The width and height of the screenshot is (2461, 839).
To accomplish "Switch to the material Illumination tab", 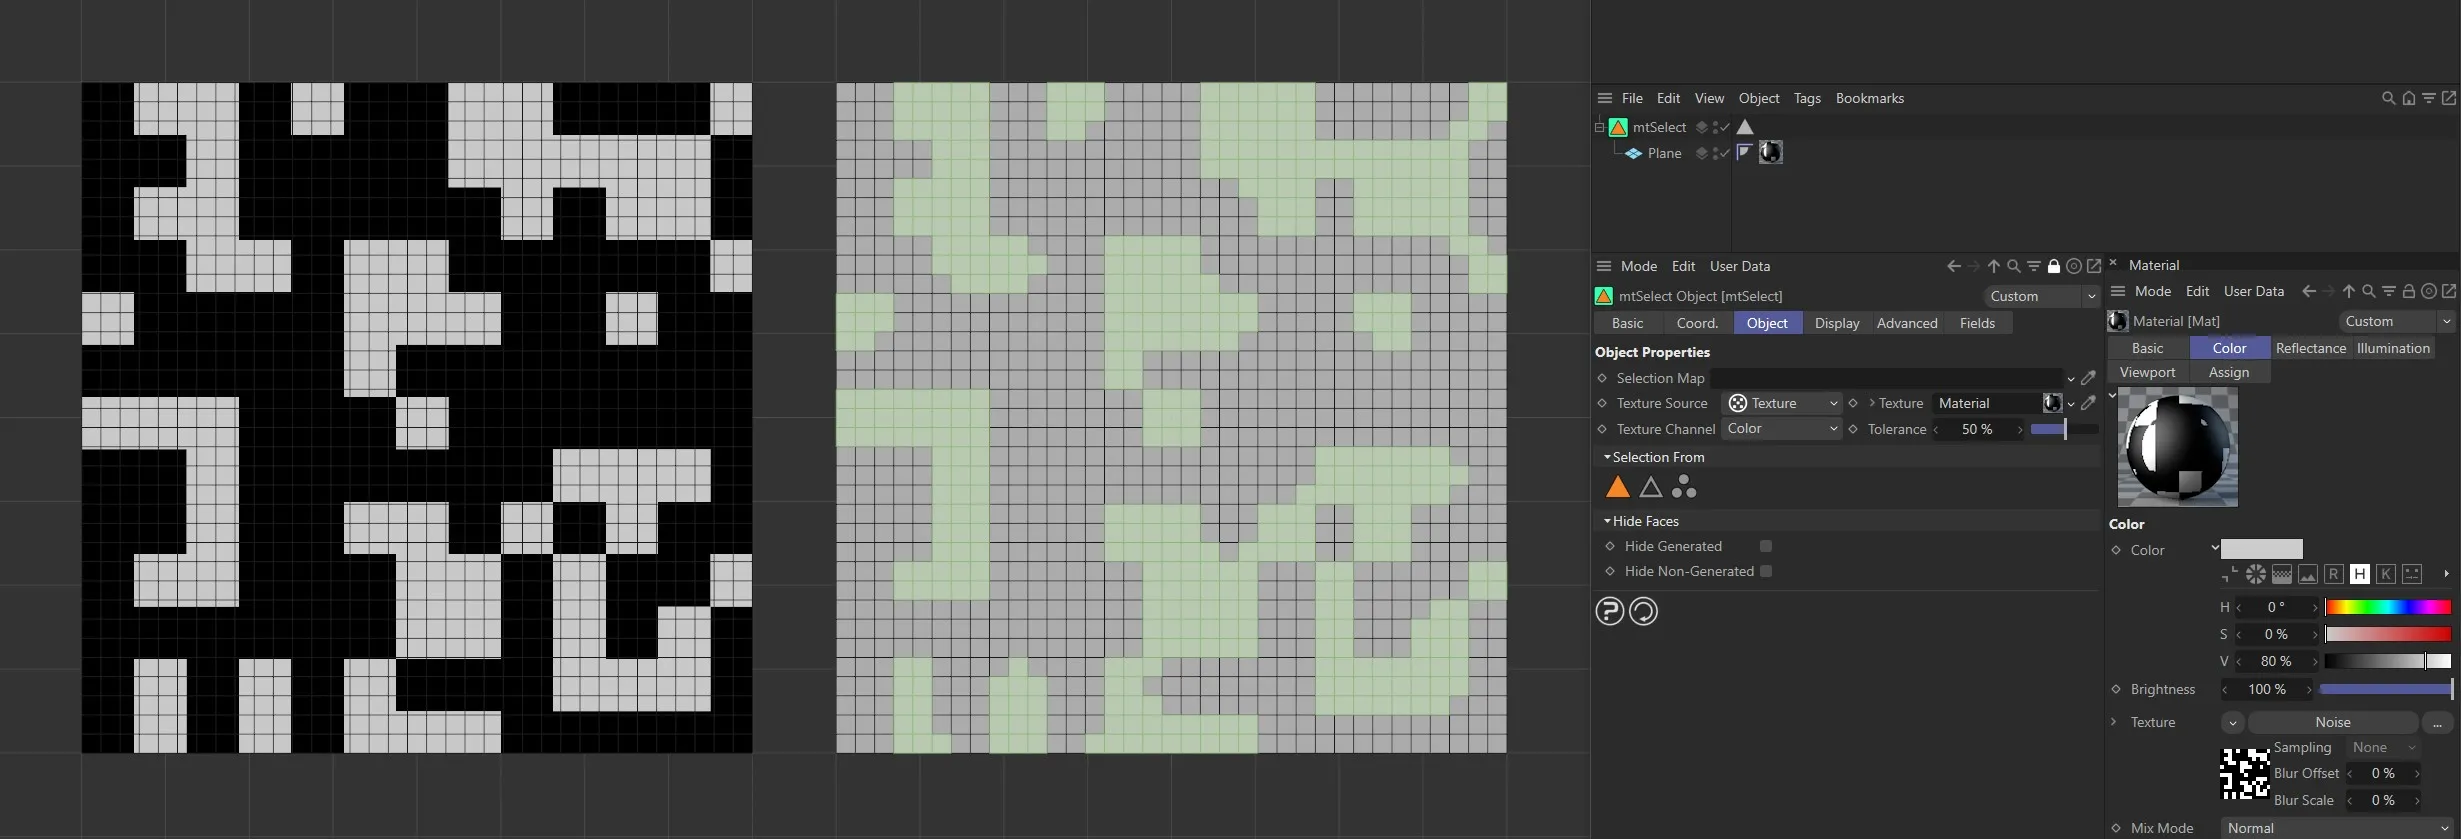I will pyautogui.click(x=2393, y=348).
